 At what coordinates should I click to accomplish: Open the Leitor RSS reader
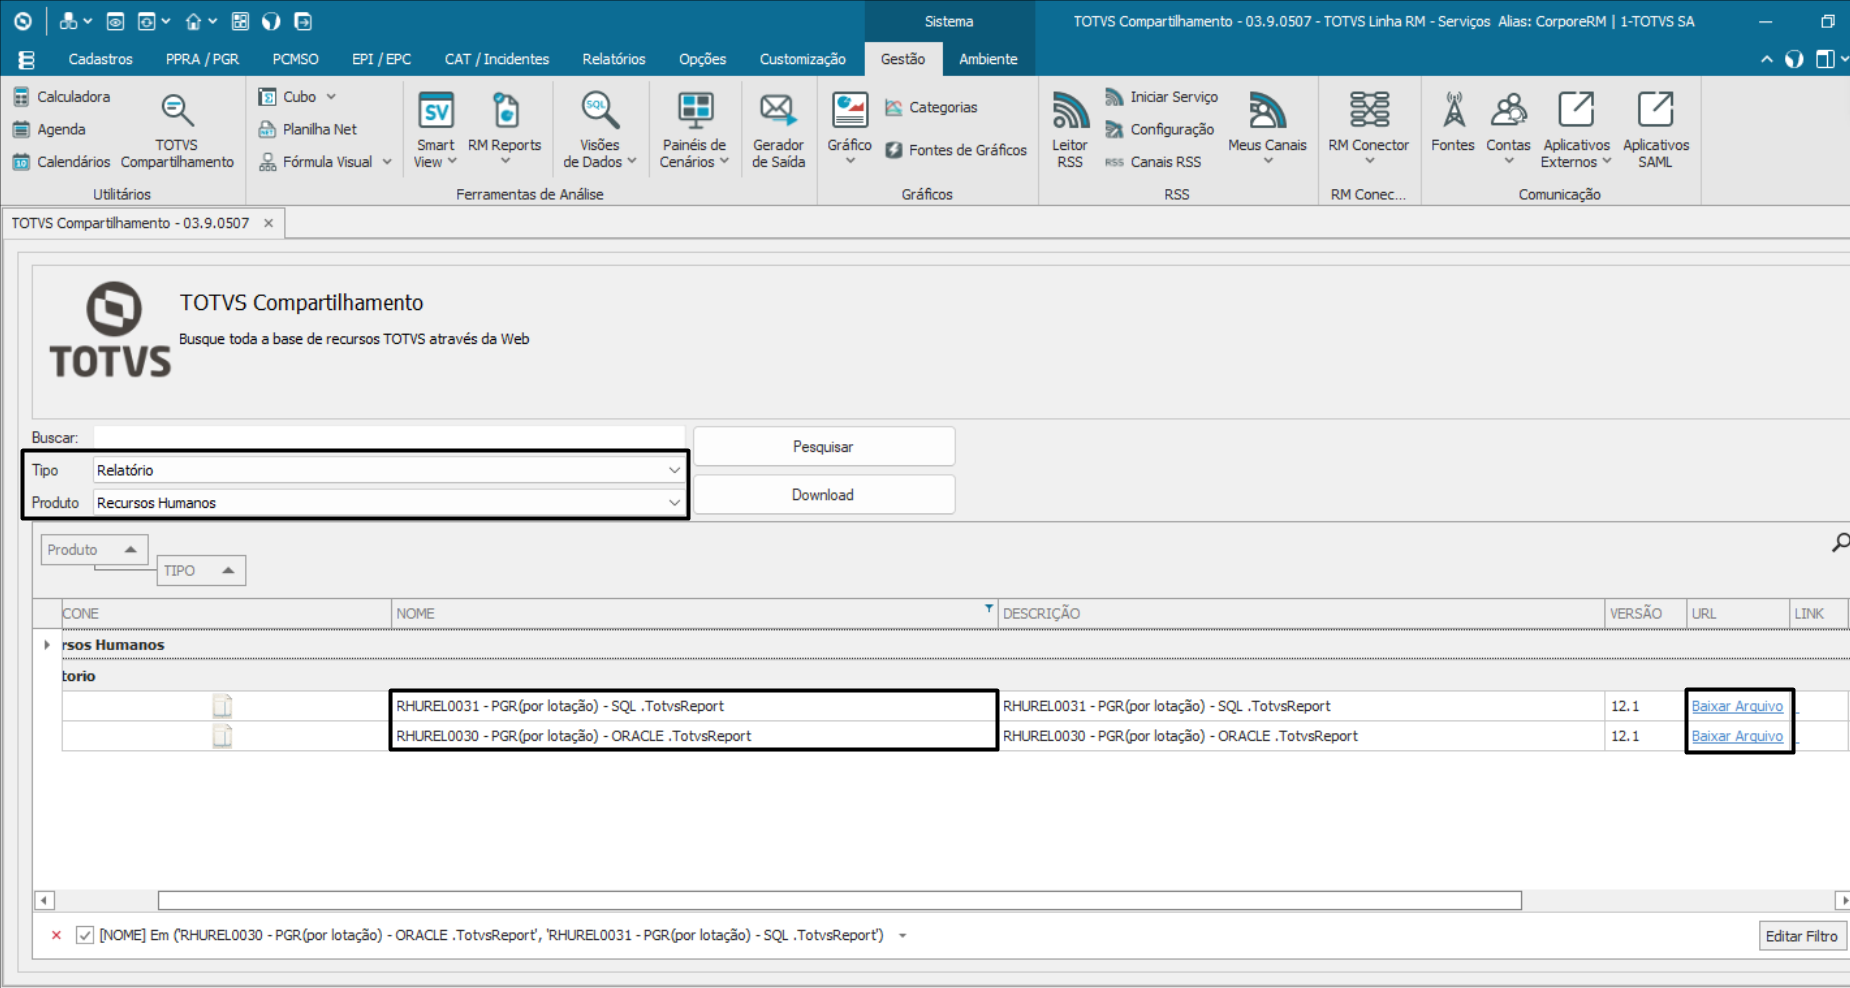pos(1069,130)
